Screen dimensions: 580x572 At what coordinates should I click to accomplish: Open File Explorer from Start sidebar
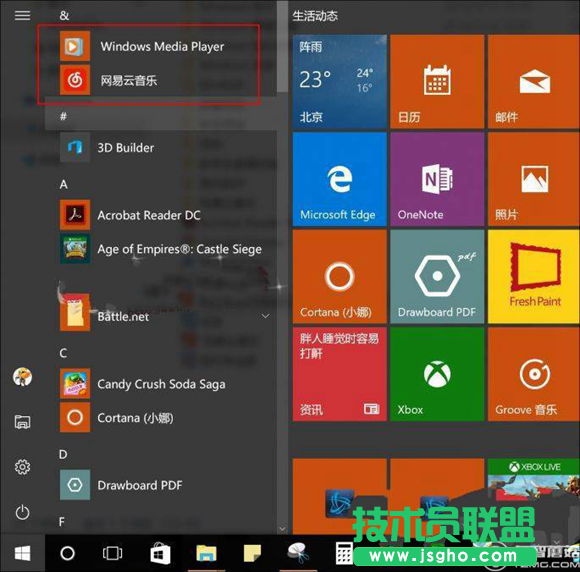(x=22, y=422)
